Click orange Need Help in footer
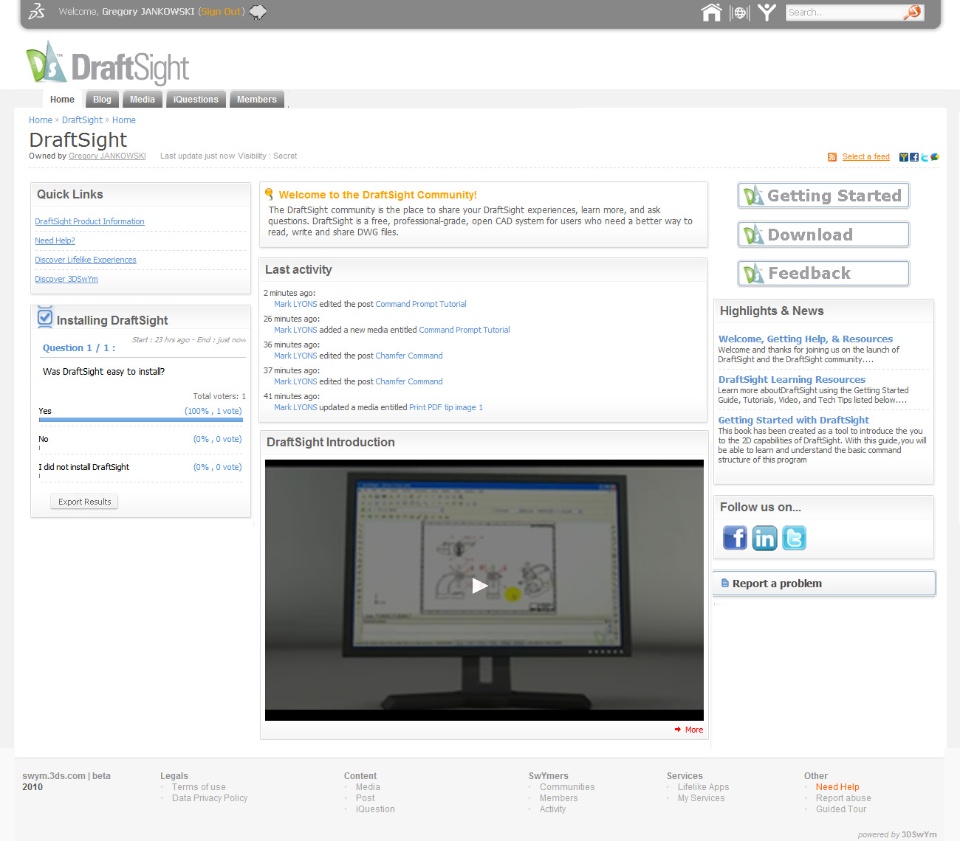The width and height of the screenshot is (960, 841). (837, 787)
